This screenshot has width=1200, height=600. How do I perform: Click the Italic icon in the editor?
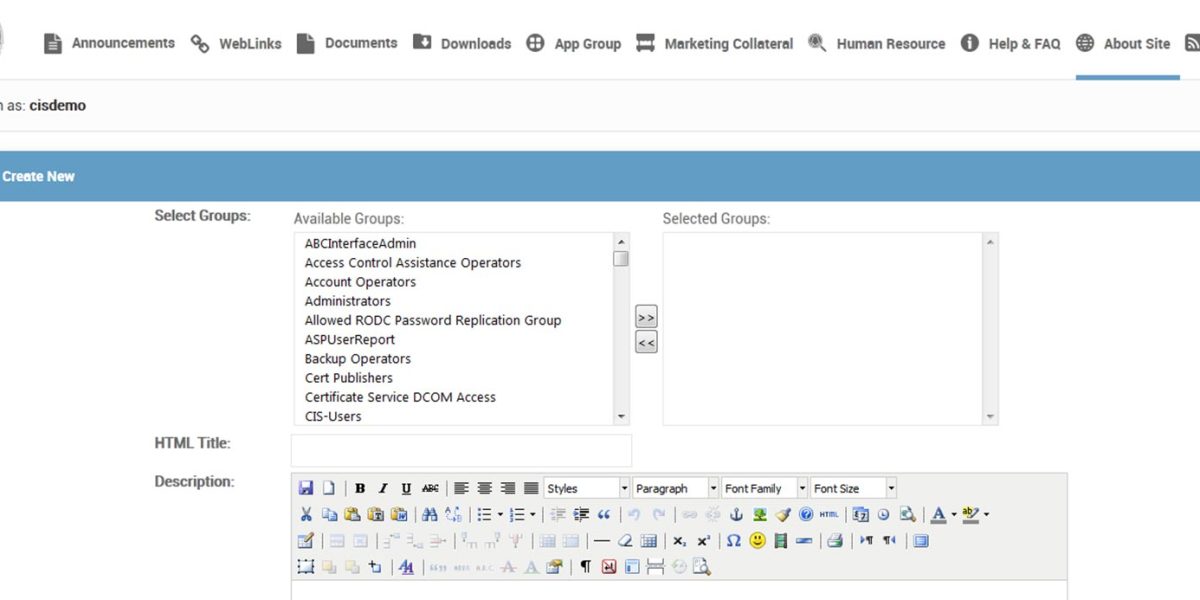382,487
